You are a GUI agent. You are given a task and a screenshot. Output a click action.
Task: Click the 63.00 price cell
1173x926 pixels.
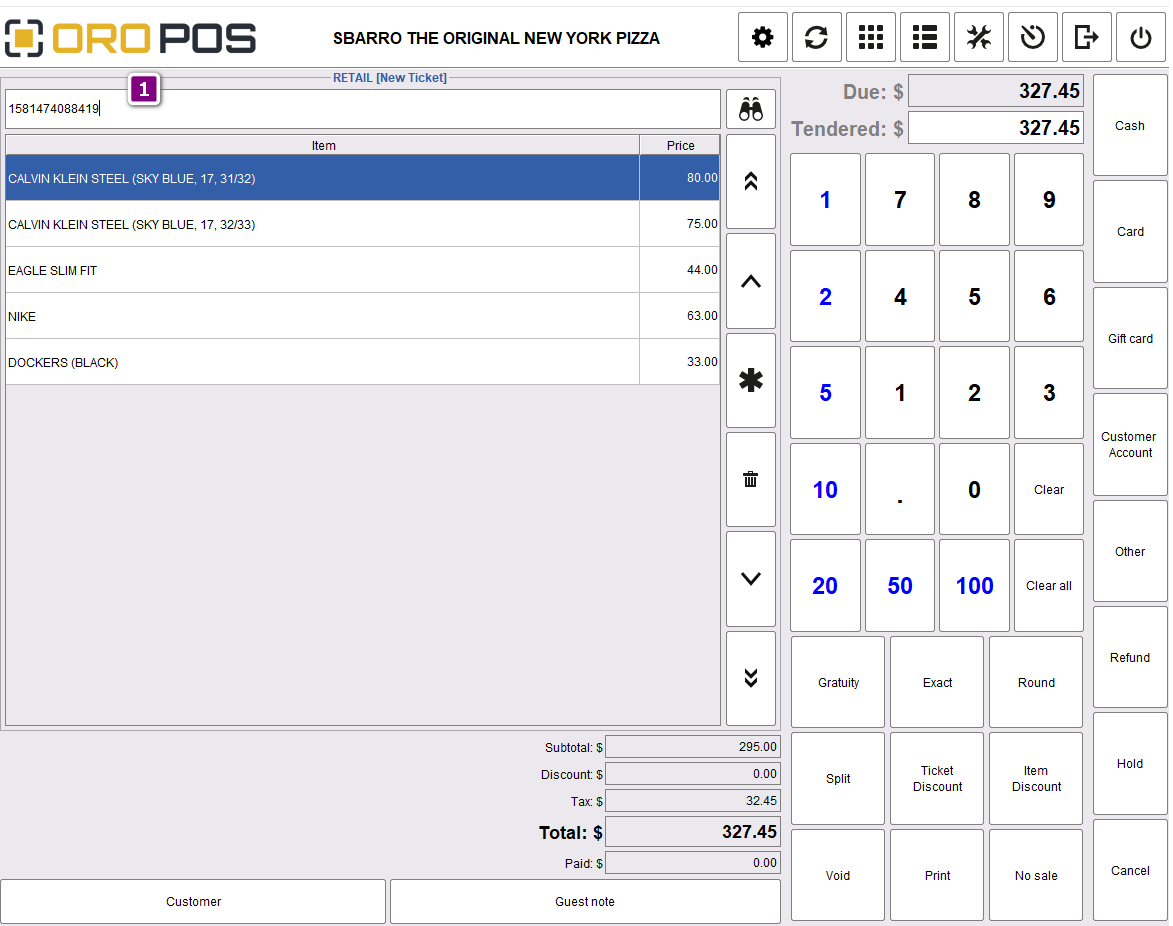point(680,316)
